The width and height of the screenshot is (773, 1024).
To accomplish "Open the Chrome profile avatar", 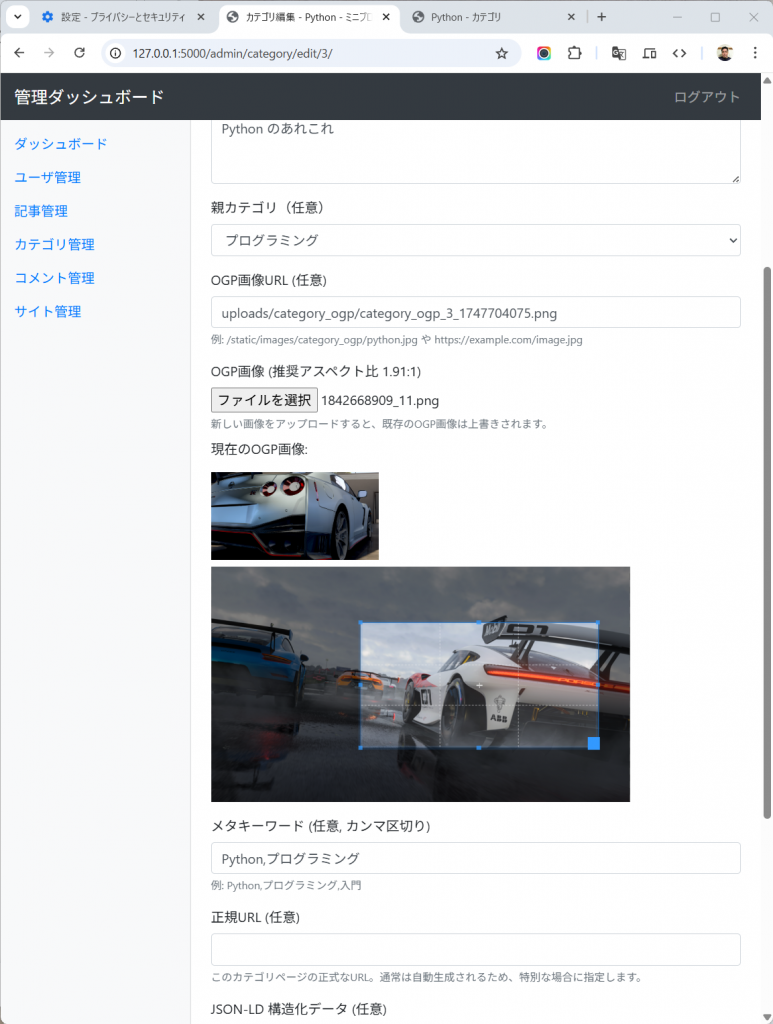I will coord(724,54).
